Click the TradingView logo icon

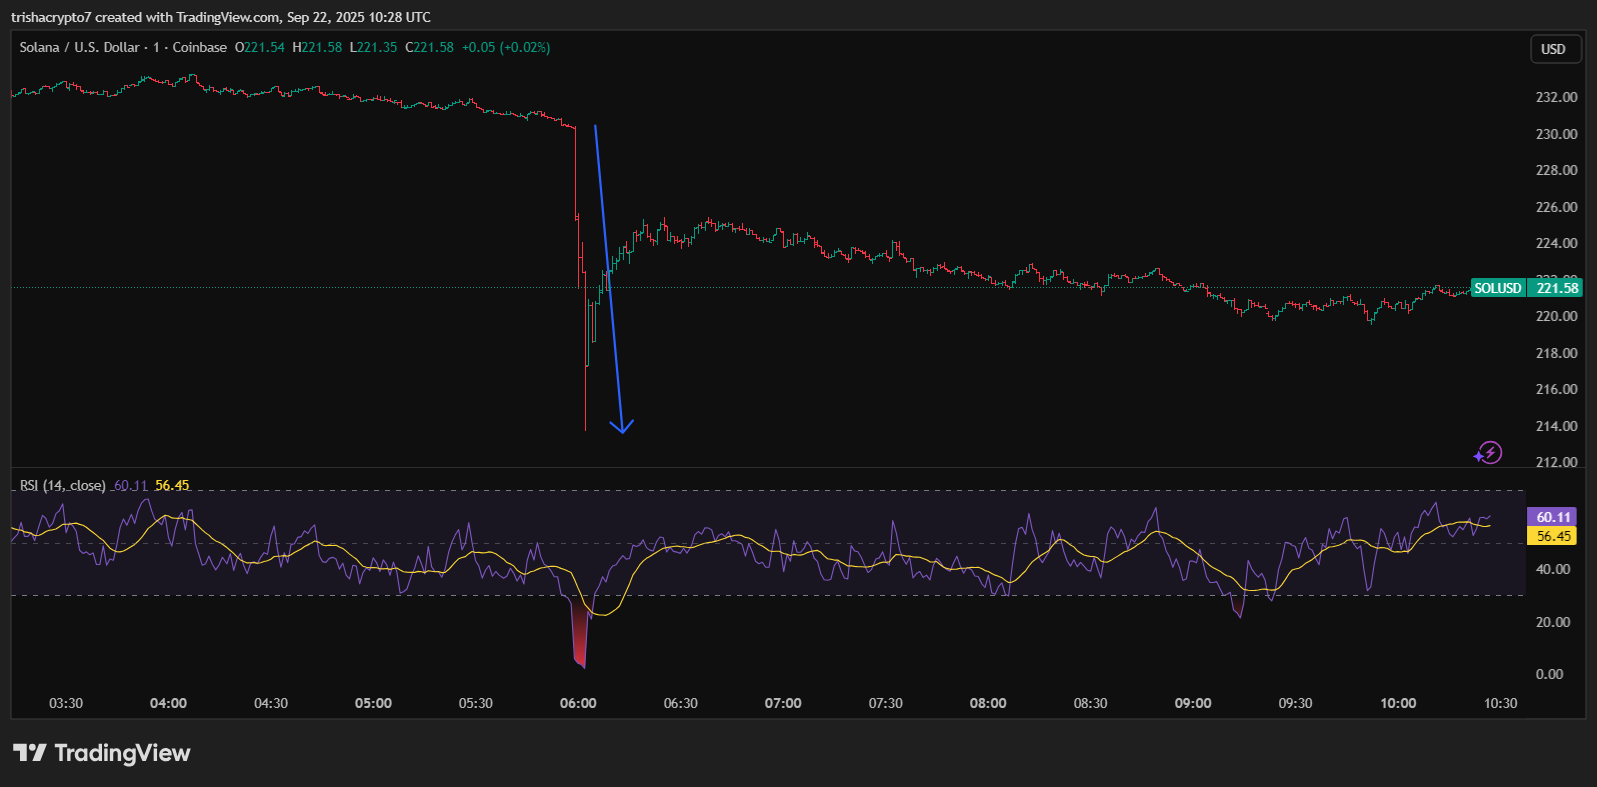click(x=30, y=753)
